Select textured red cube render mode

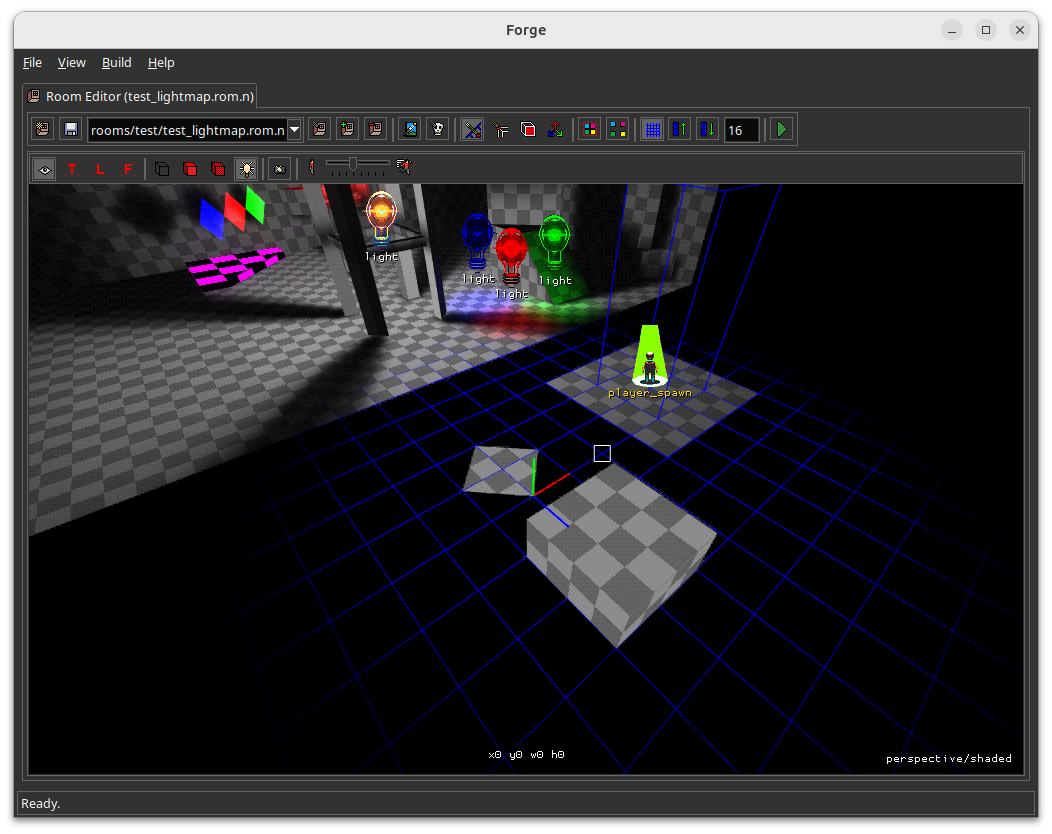218,169
